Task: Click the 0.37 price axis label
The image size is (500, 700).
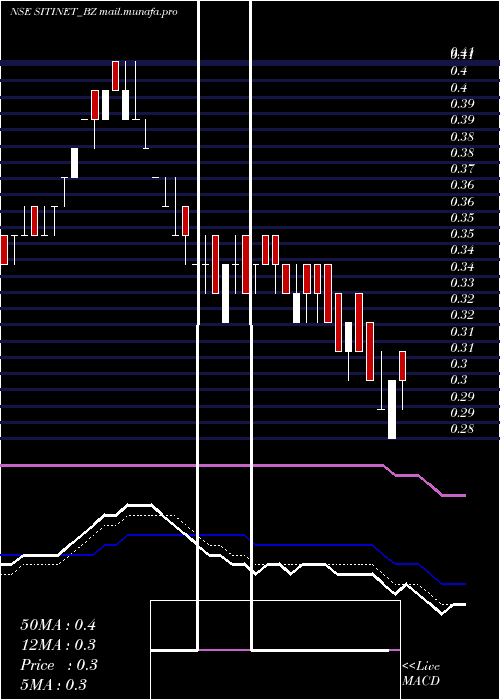Action: coord(462,169)
